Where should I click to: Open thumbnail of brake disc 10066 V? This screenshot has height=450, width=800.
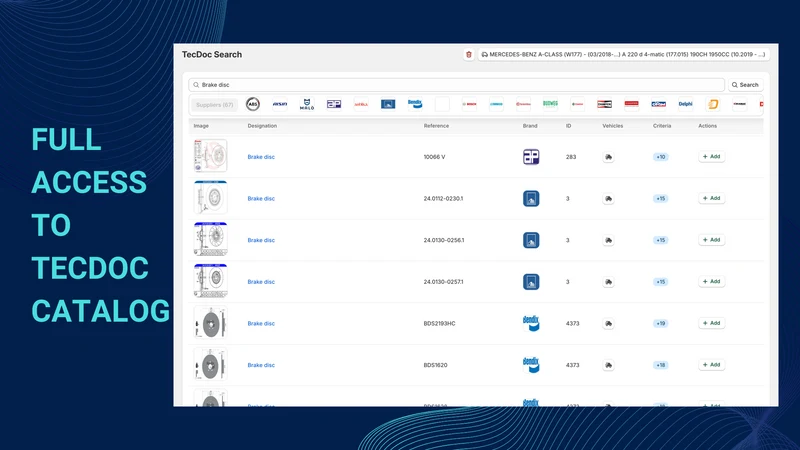pyautogui.click(x=210, y=156)
